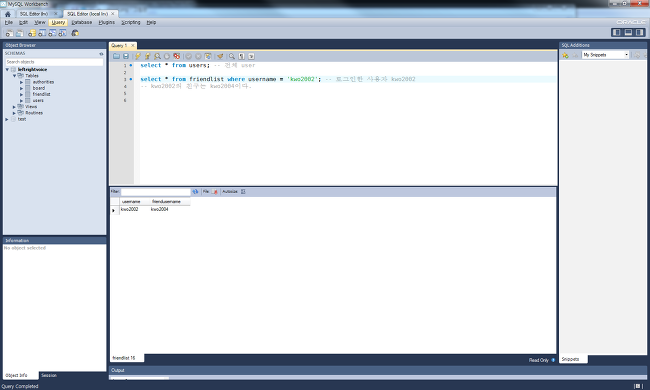The width and height of the screenshot is (650, 390).
Task: Collapse the leftrightvoice schema
Action: (7, 70)
